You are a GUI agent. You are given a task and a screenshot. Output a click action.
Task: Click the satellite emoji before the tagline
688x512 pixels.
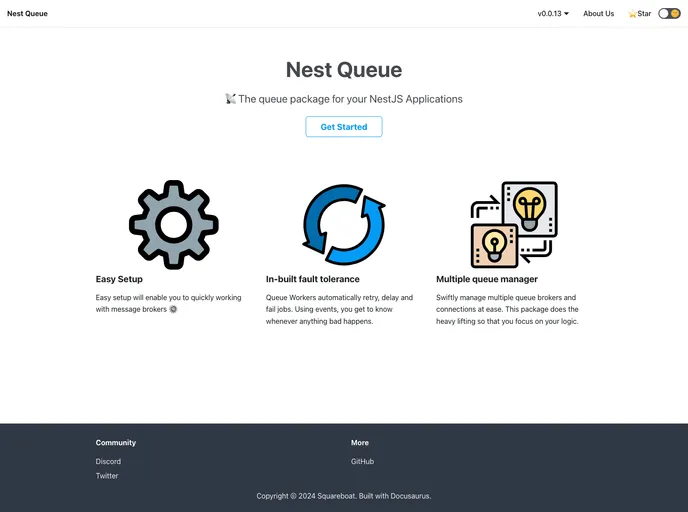[x=231, y=99]
